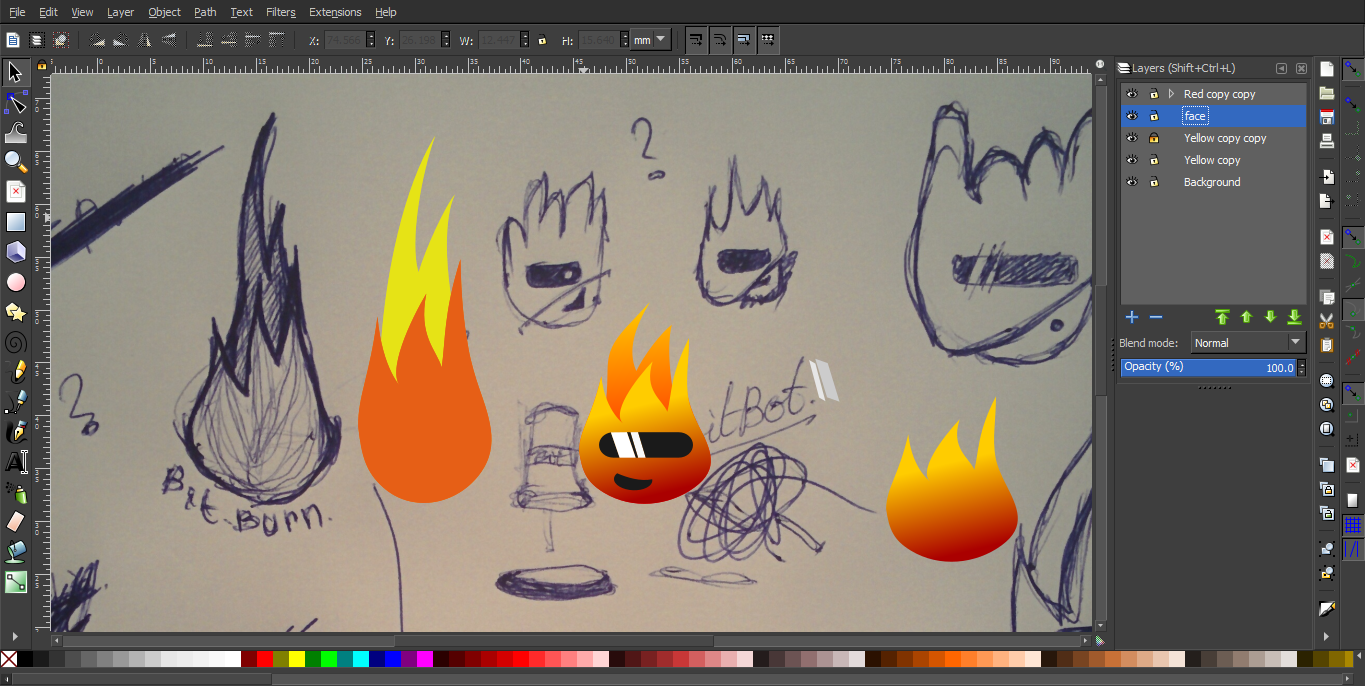The image size is (1365, 686).
Task: Choose the Circle ellipse tool
Action: 16,282
